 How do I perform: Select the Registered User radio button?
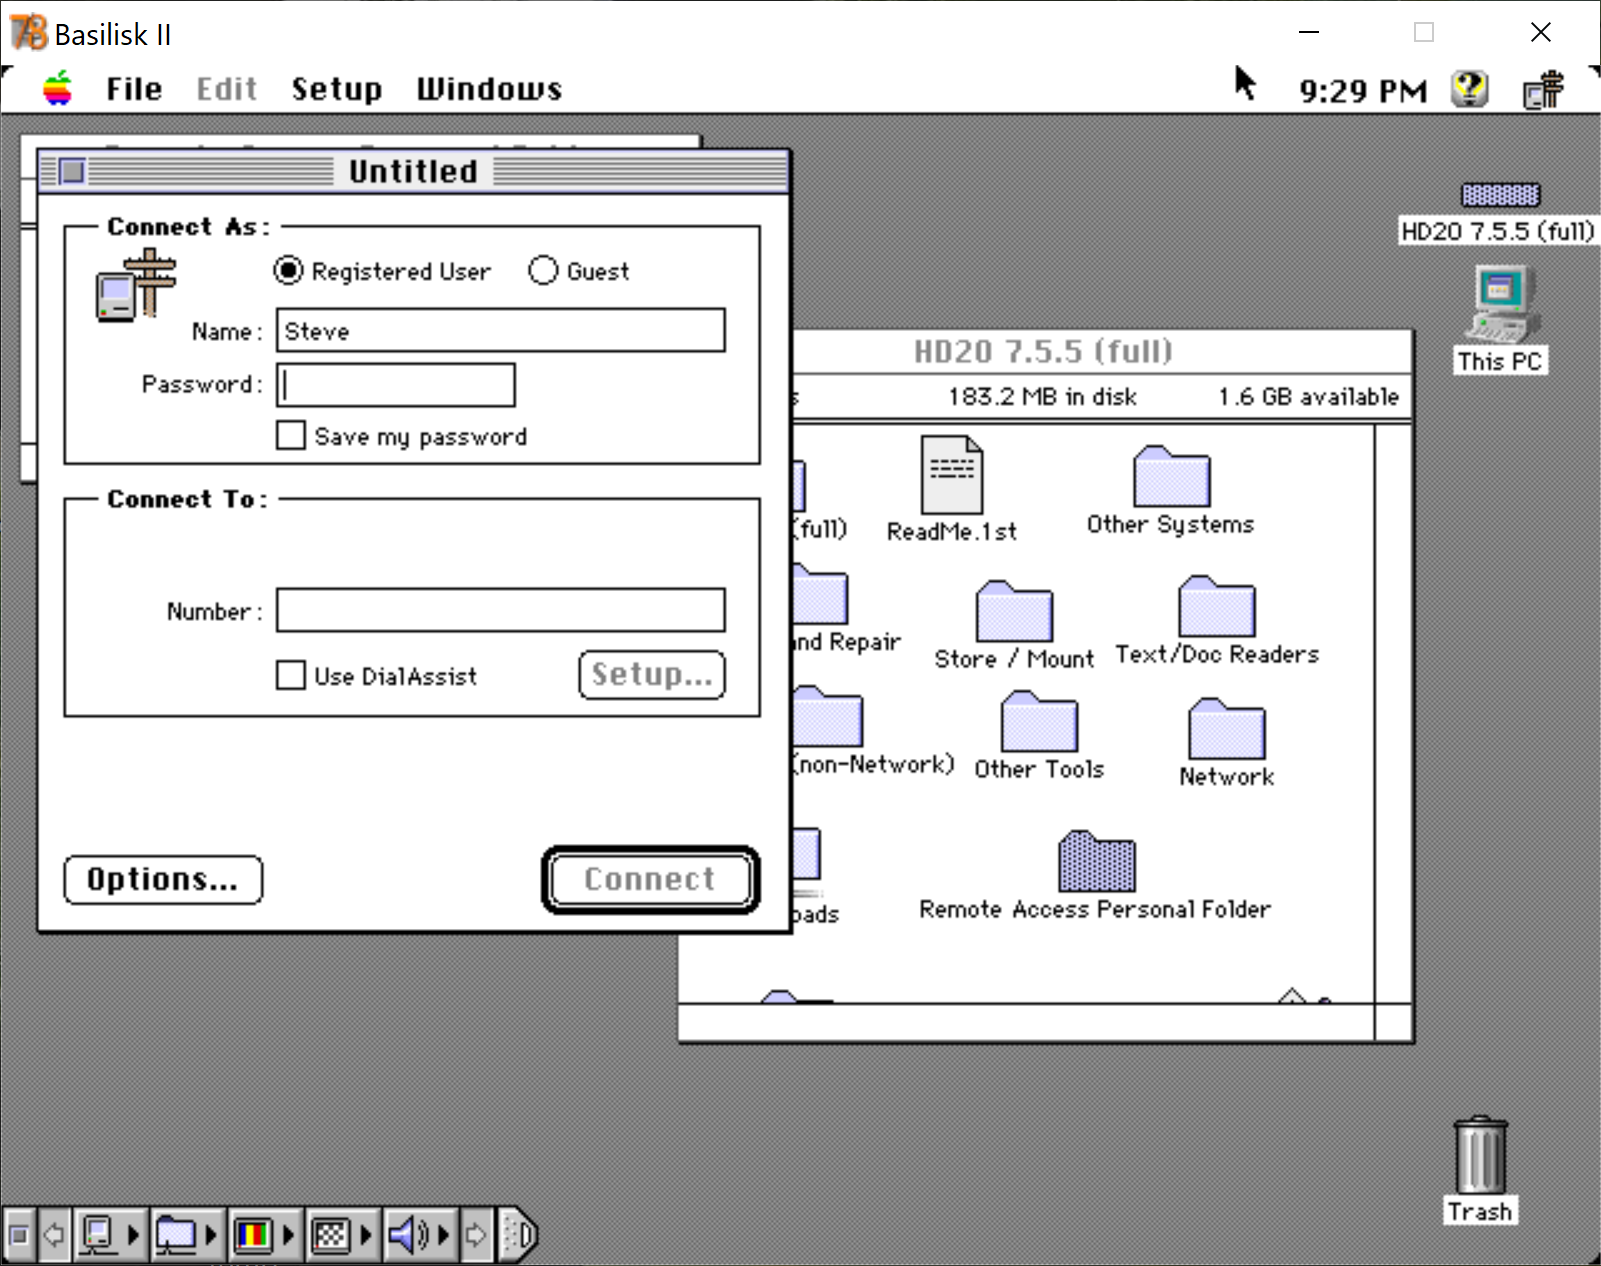(288, 270)
